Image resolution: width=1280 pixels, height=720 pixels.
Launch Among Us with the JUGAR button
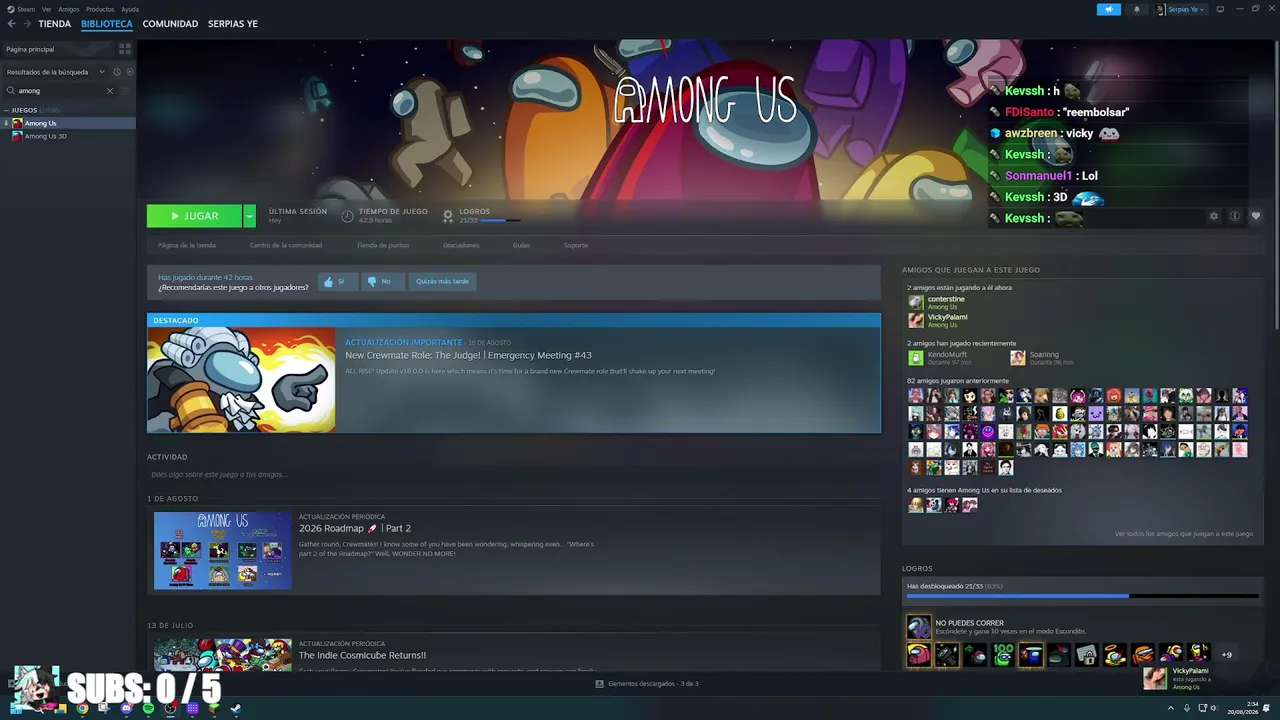click(194, 216)
